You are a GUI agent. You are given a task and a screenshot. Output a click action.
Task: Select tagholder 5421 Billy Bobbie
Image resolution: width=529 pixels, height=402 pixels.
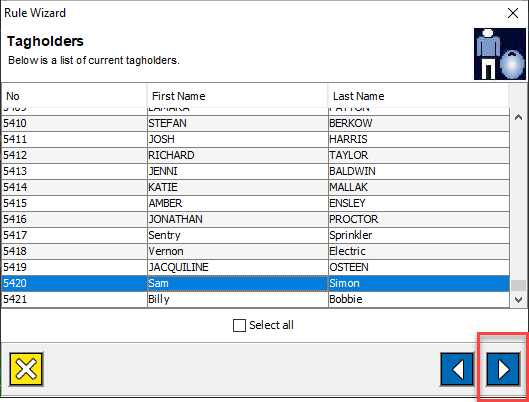255,299
